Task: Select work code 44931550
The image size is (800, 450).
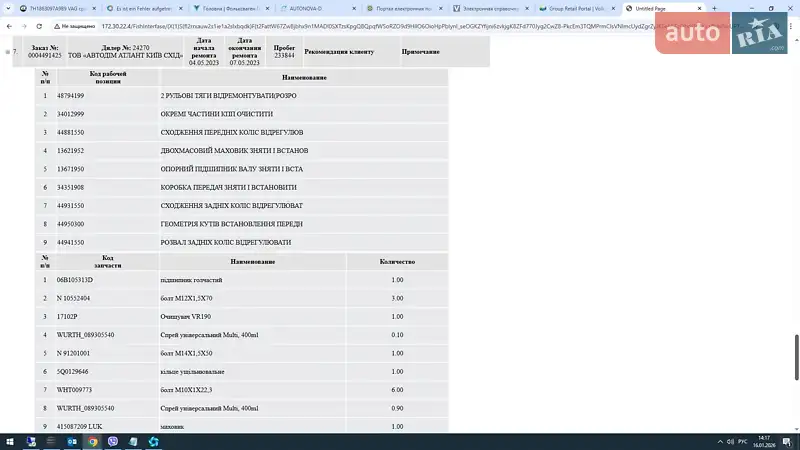Action: pos(70,206)
